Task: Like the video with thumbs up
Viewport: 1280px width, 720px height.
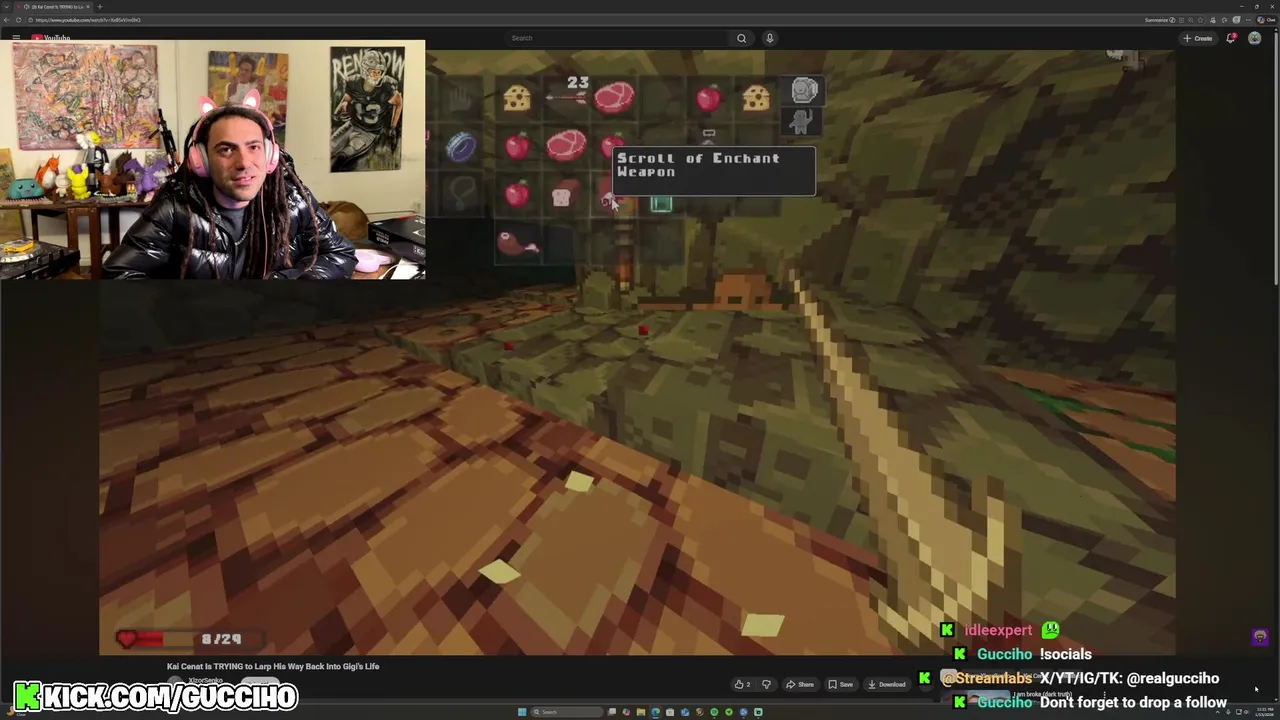Action: click(x=742, y=684)
